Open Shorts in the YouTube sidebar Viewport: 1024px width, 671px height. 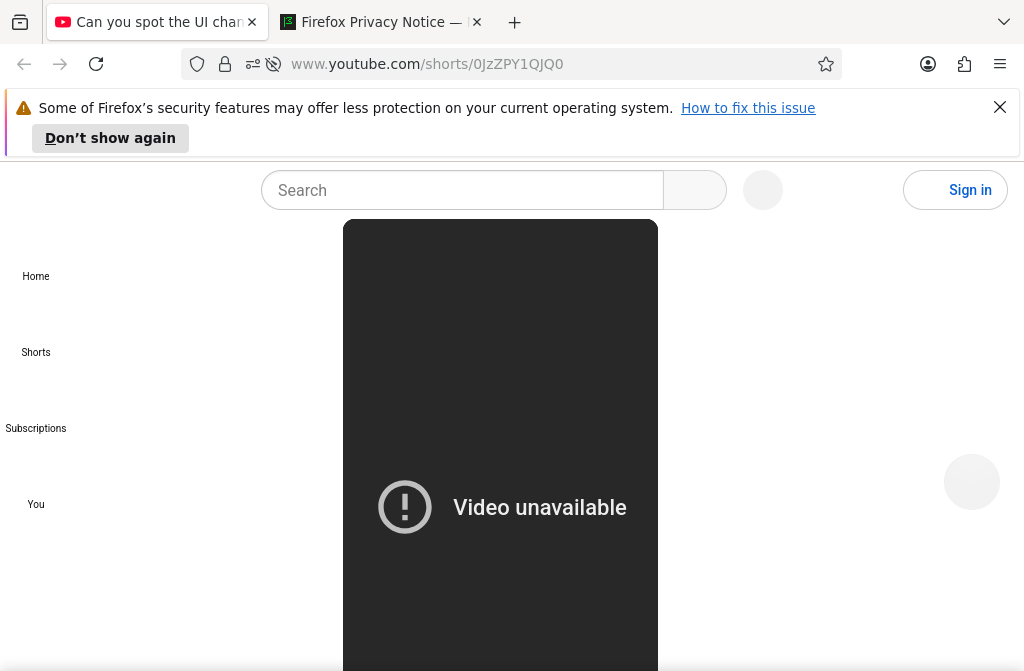tap(36, 352)
